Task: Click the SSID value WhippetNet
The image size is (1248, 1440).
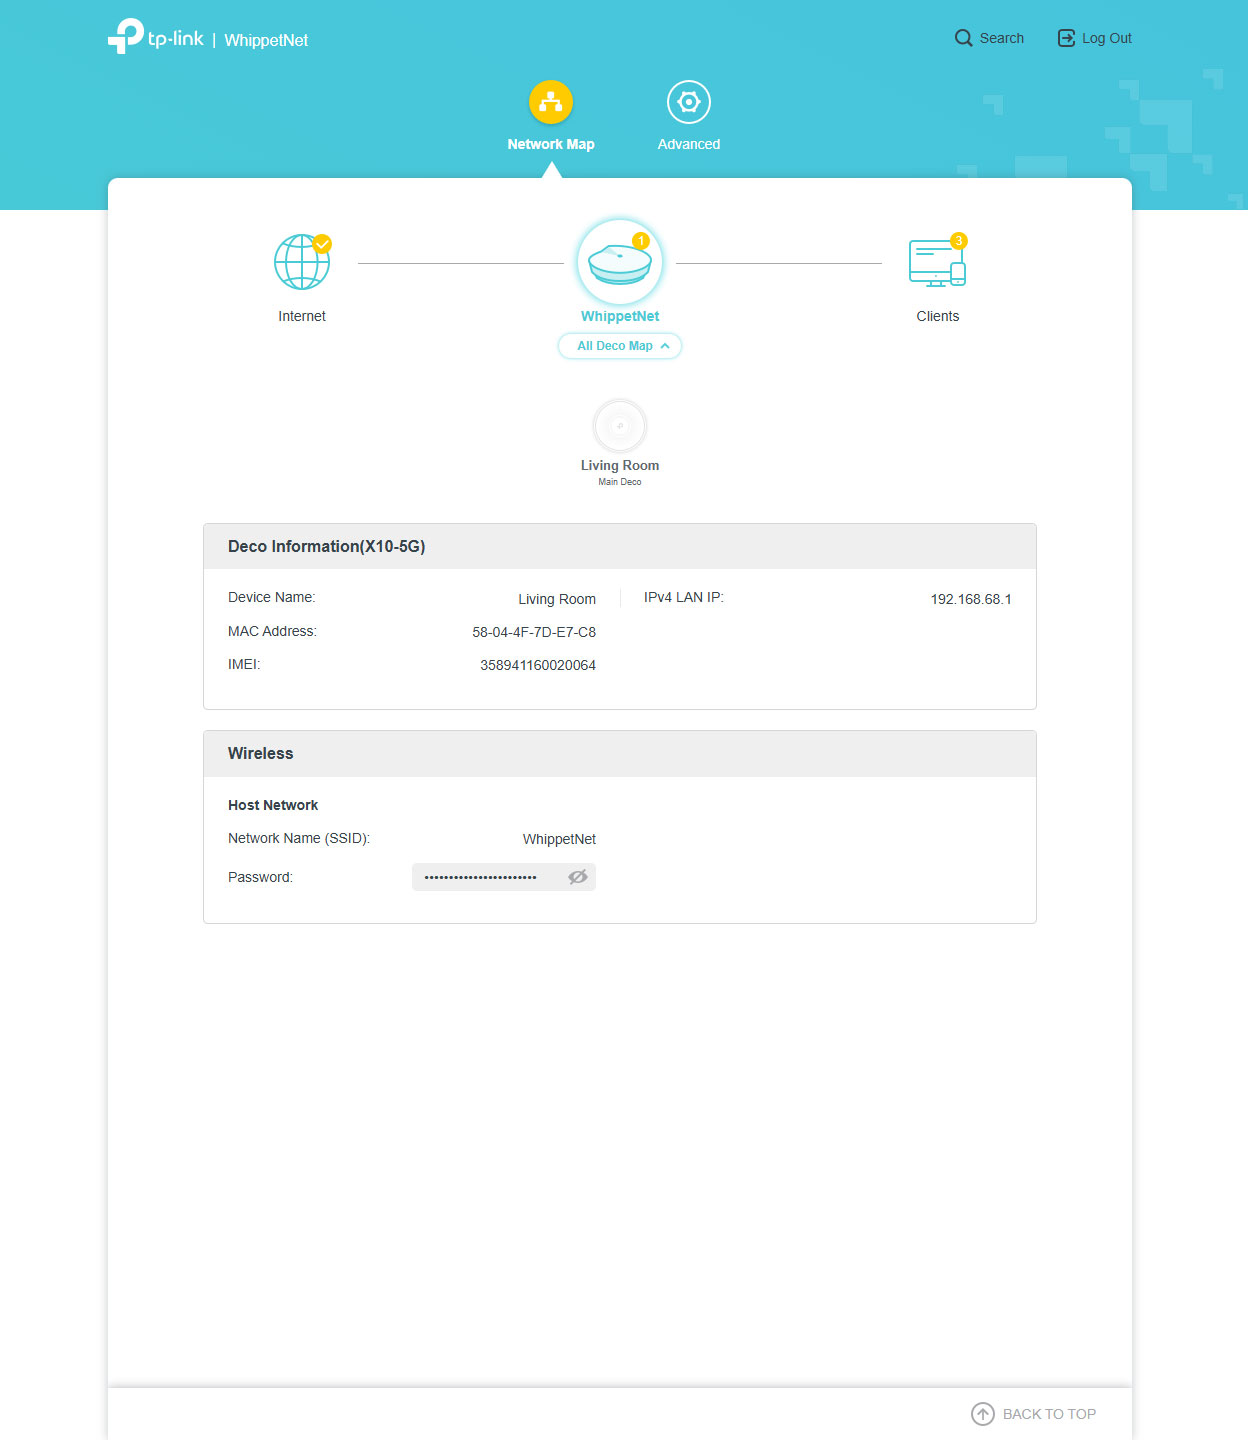Action: 559,839
